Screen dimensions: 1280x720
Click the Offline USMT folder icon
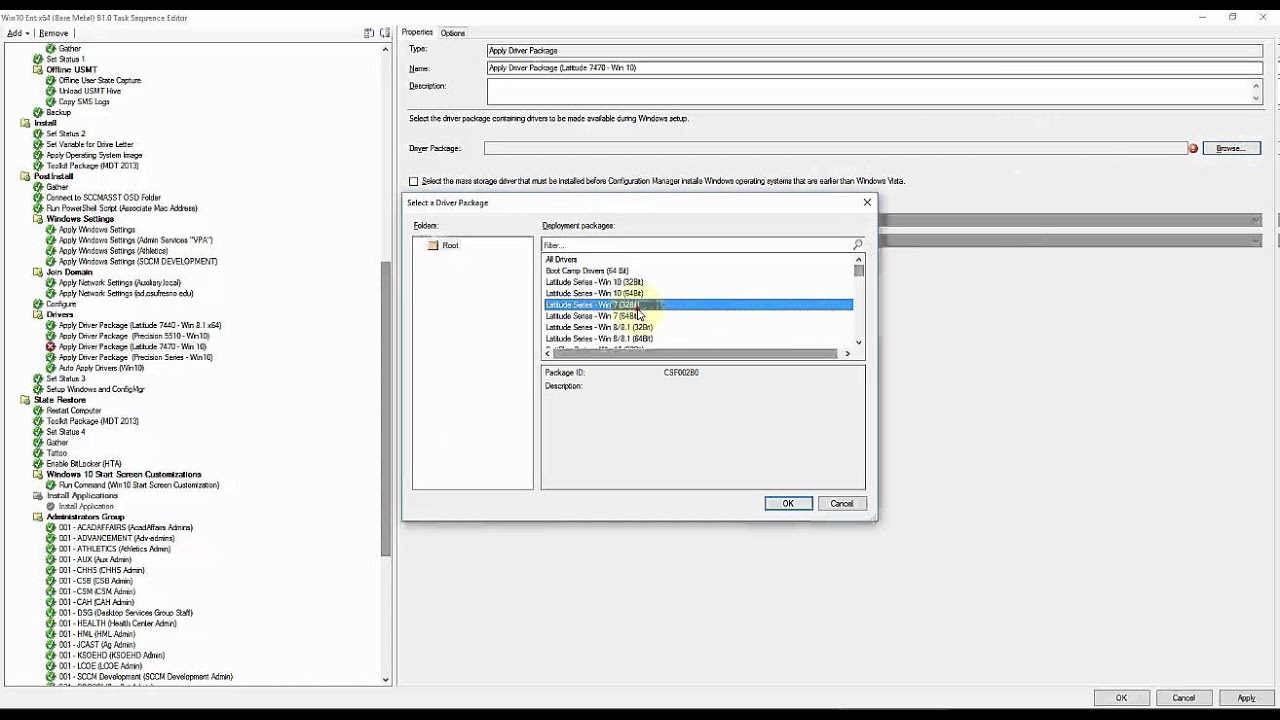coord(38,70)
